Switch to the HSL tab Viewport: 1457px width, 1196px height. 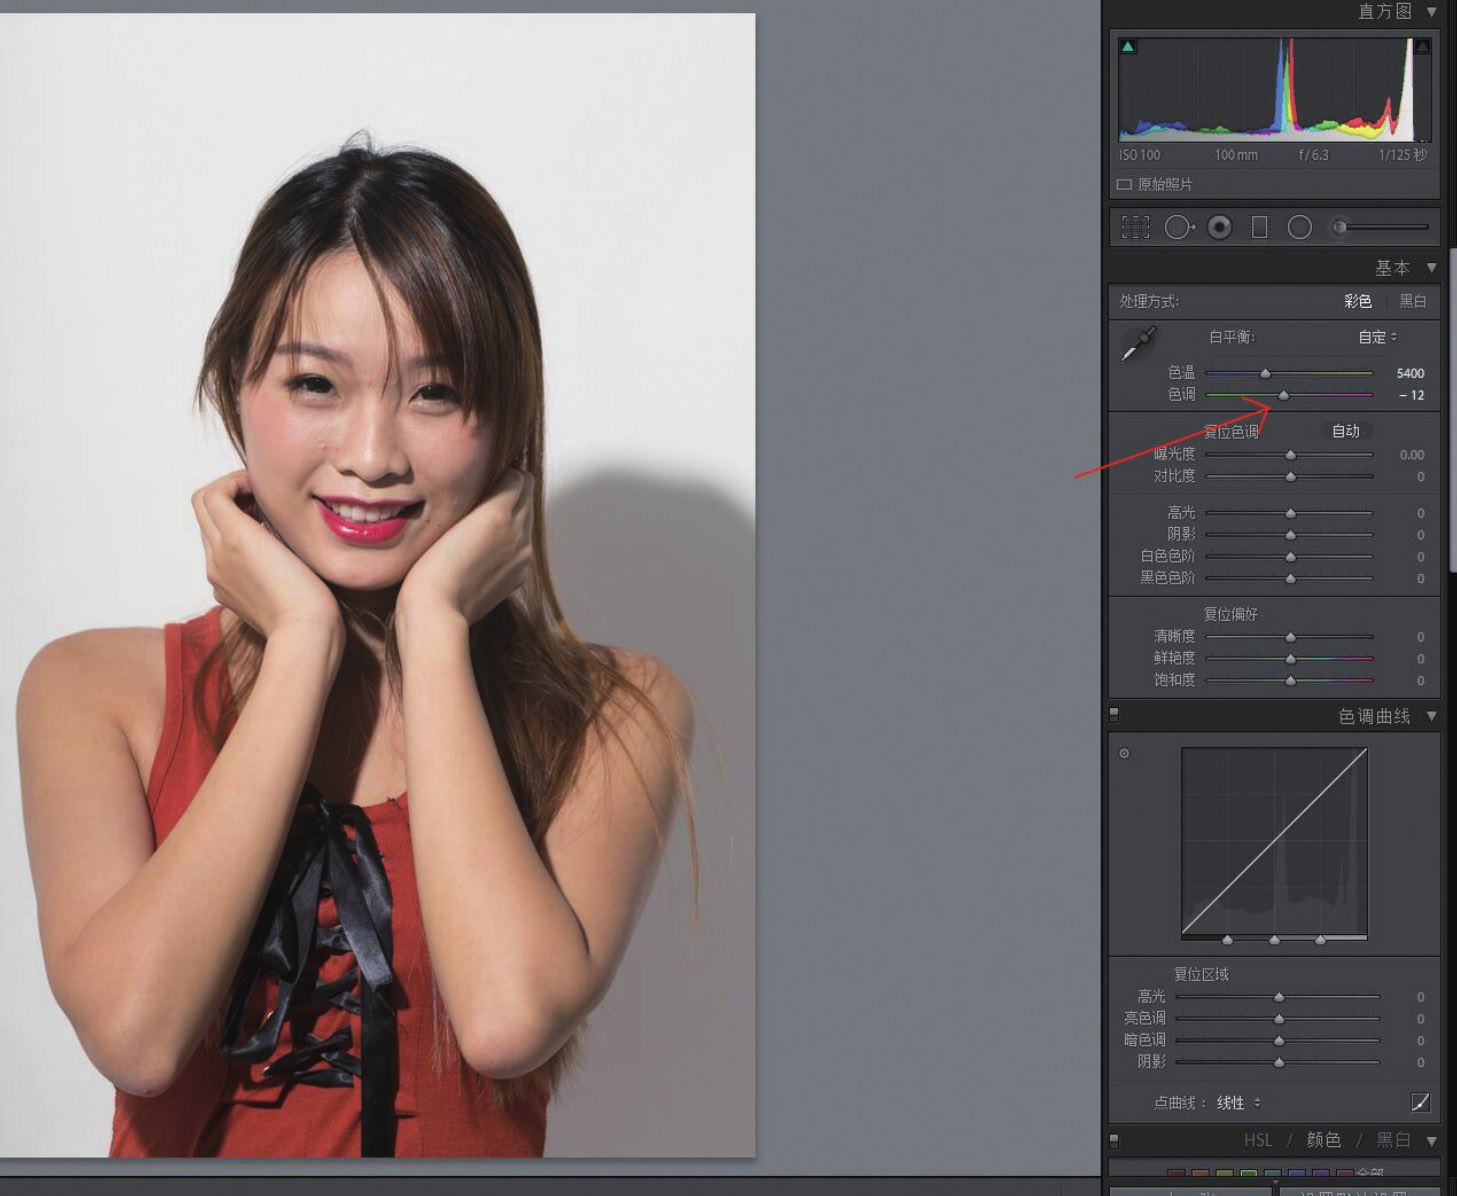[x=1258, y=1140]
